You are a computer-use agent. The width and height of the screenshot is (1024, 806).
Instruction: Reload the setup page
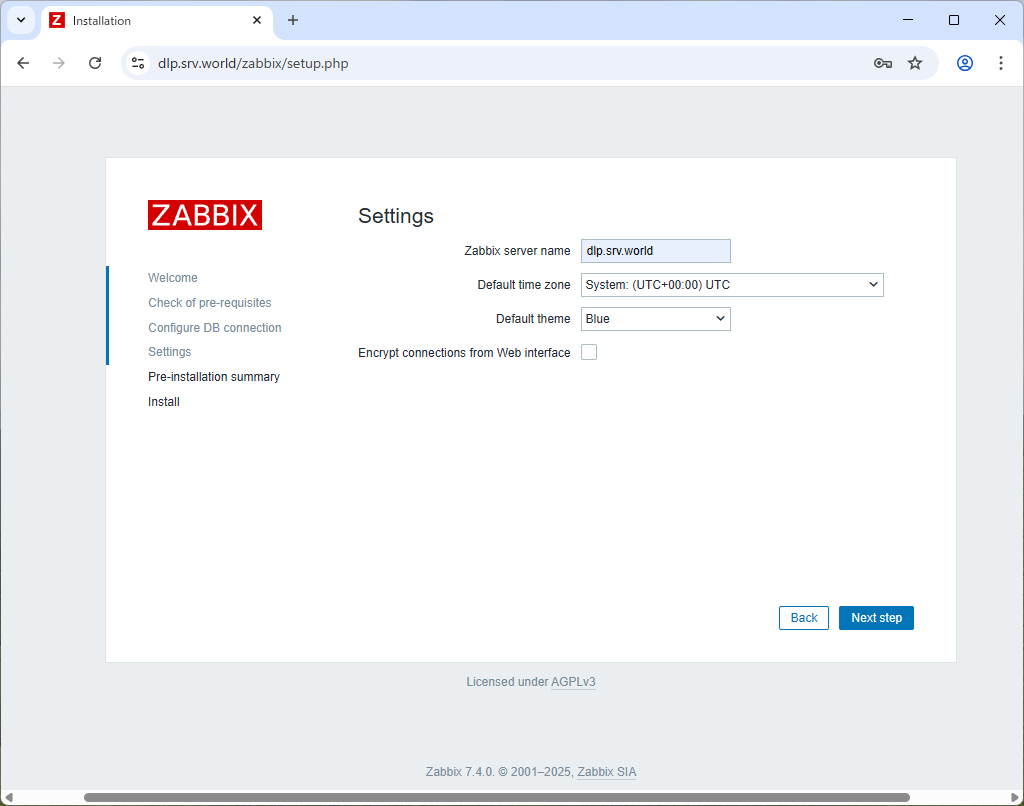(95, 62)
